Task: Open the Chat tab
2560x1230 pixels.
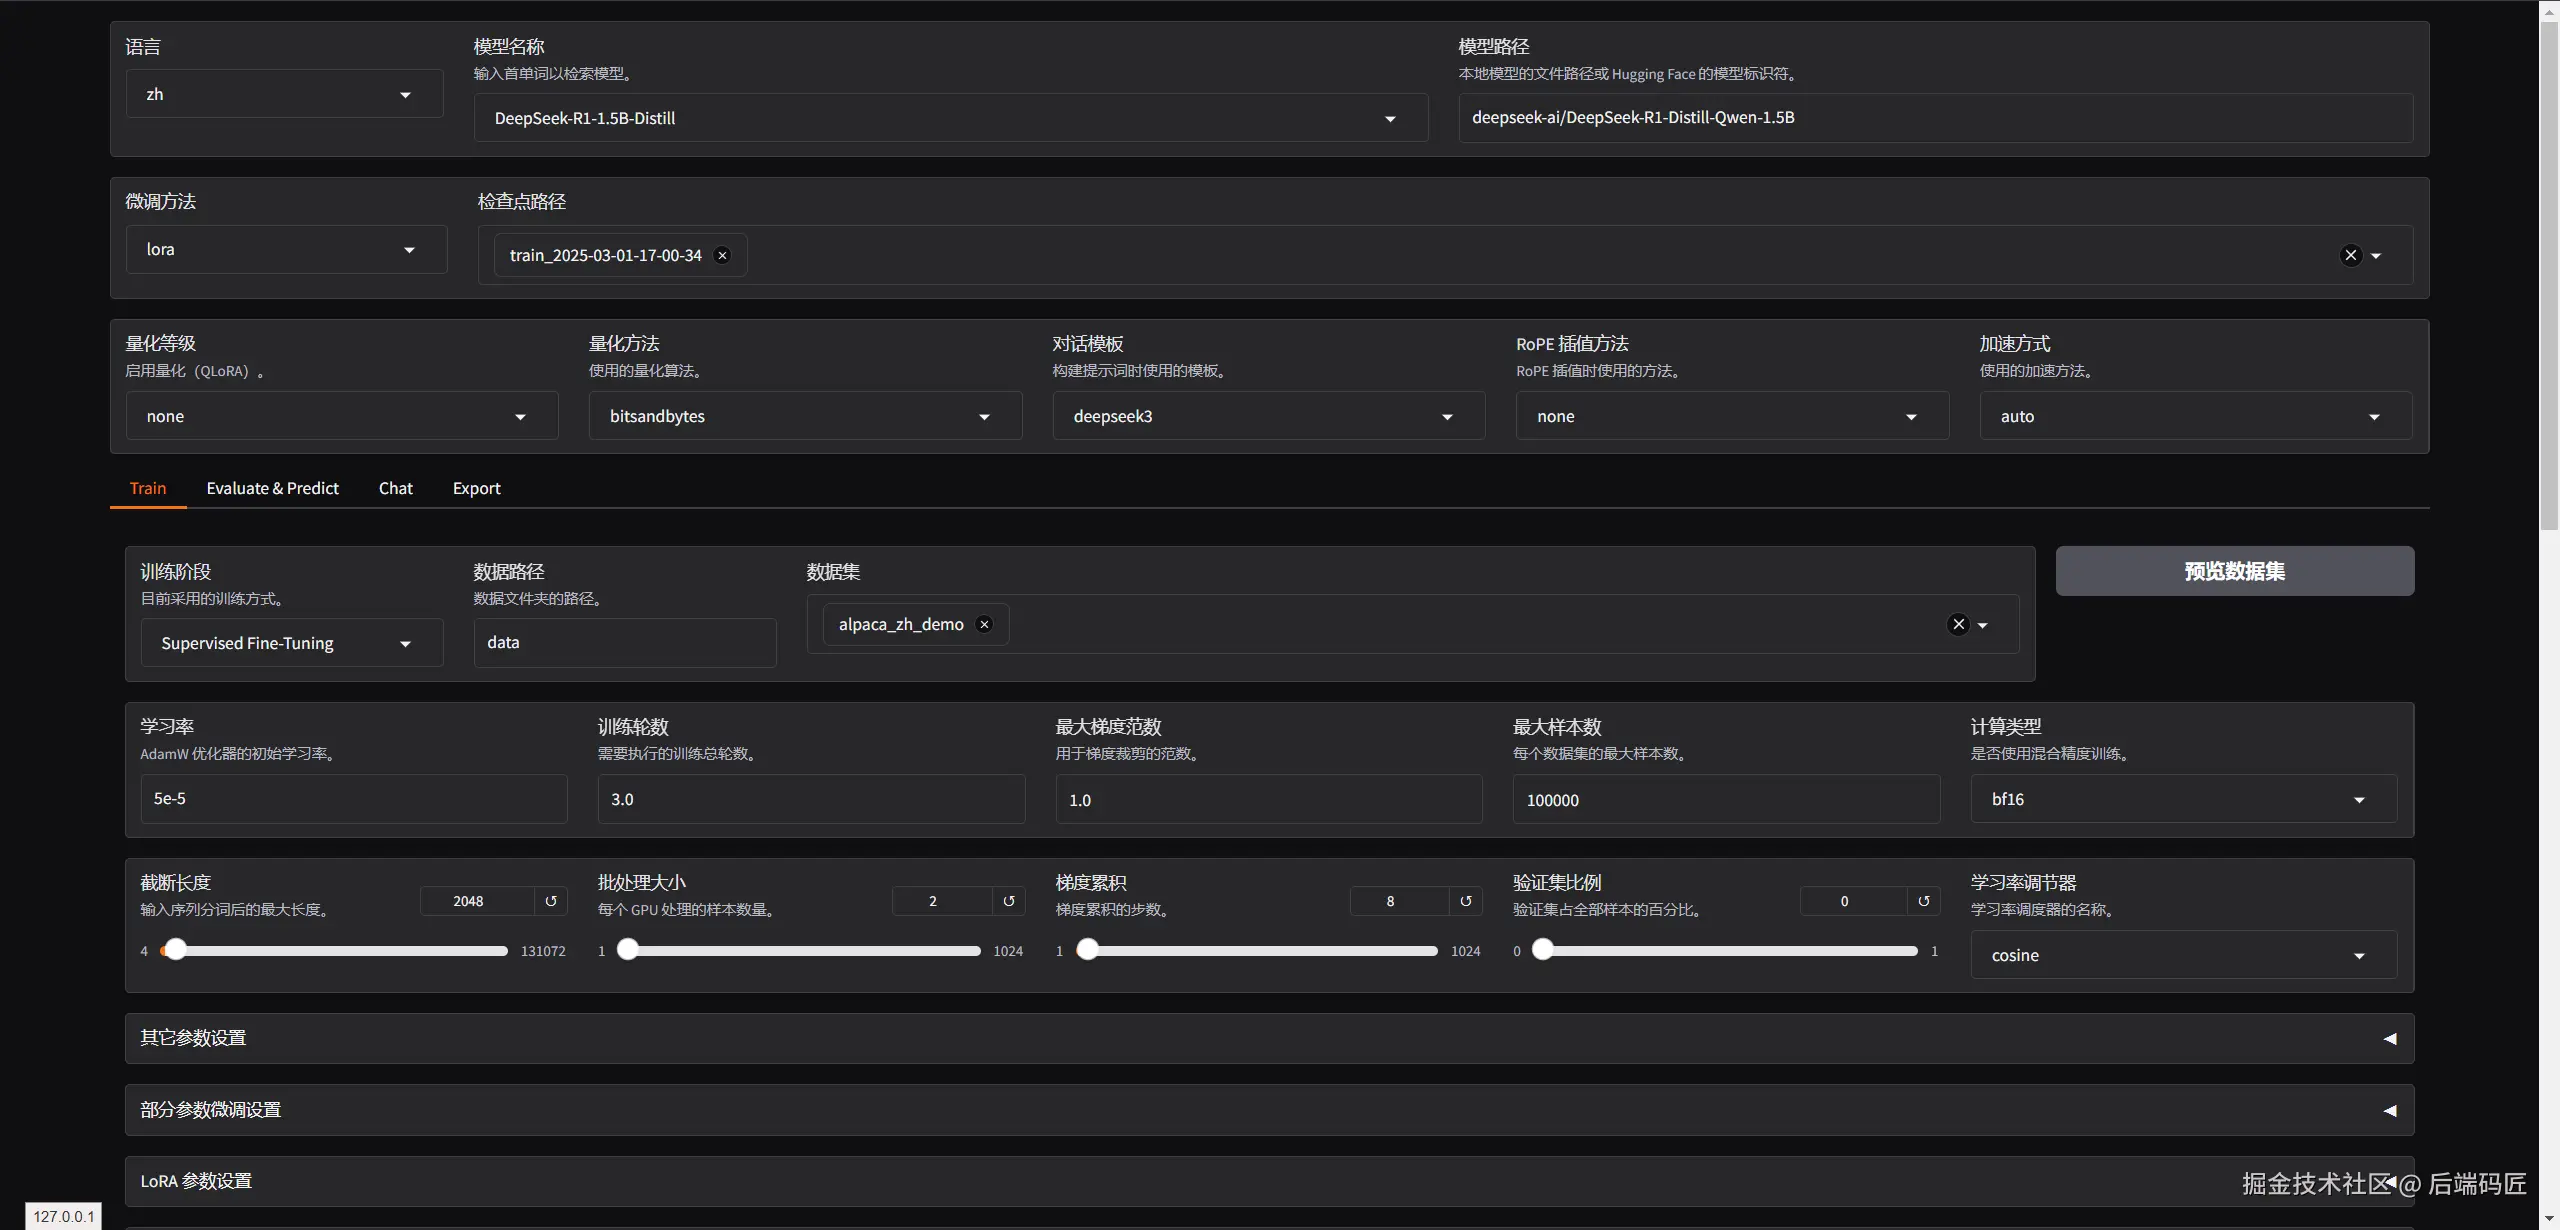Action: tap(395, 488)
